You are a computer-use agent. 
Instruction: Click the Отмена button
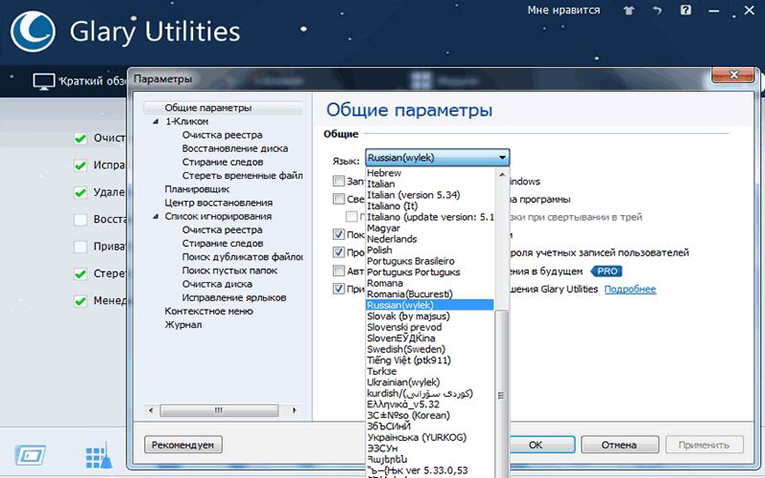pyautogui.click(x=619, y=445)
